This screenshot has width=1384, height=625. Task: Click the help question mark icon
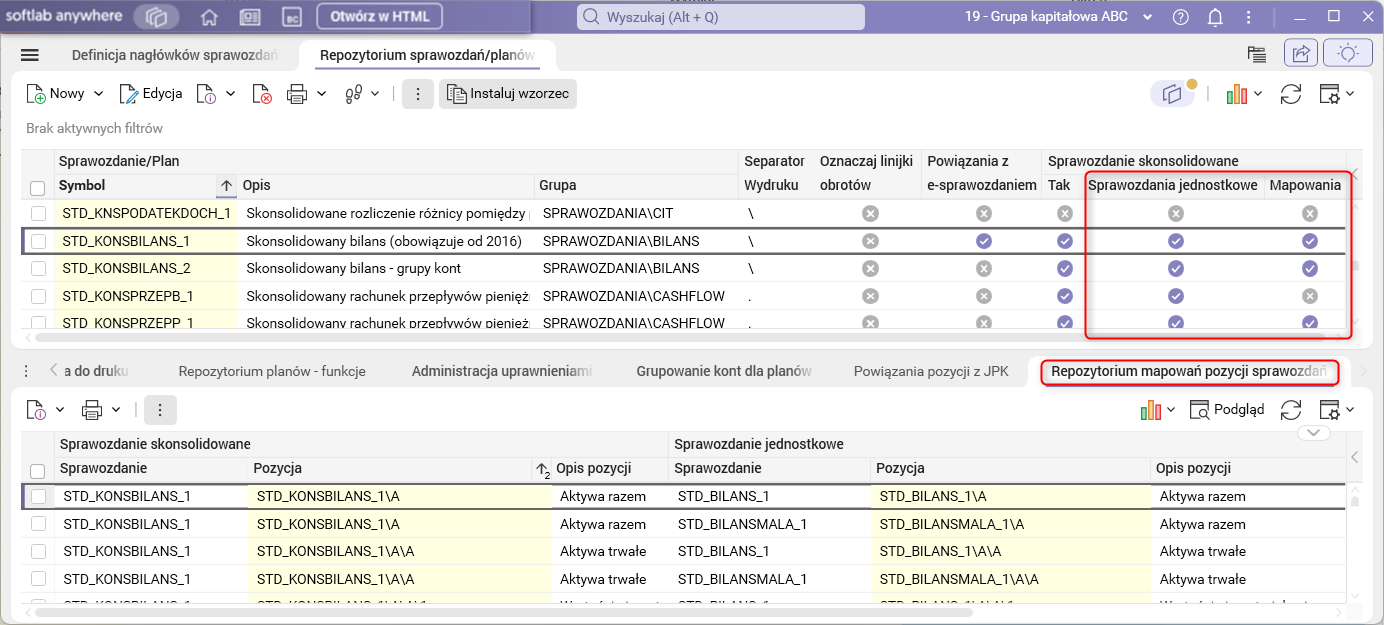click(x=1181, y=17)
